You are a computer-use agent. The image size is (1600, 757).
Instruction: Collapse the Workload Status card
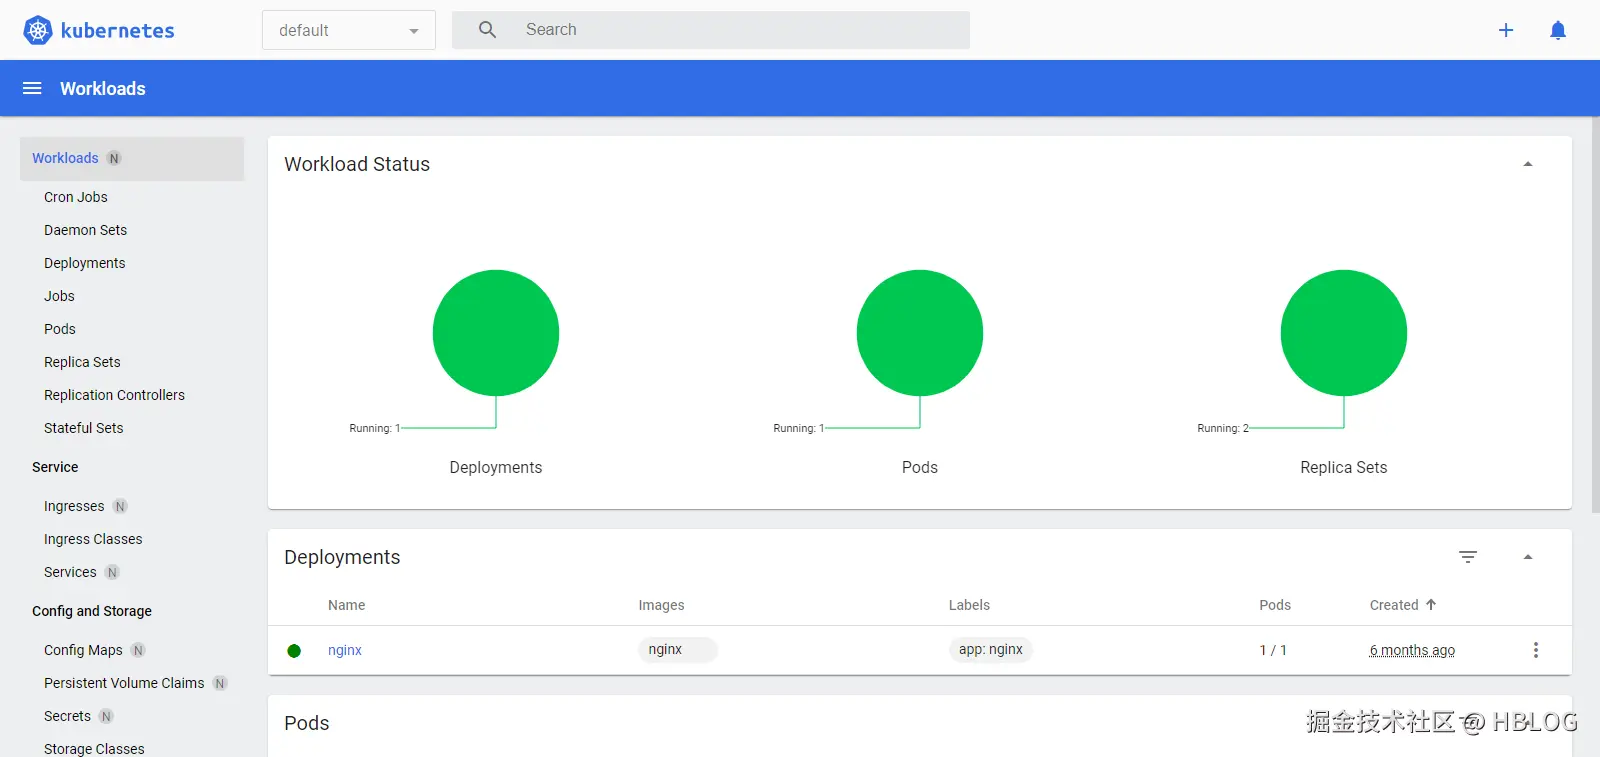(x=1528, y=164)
